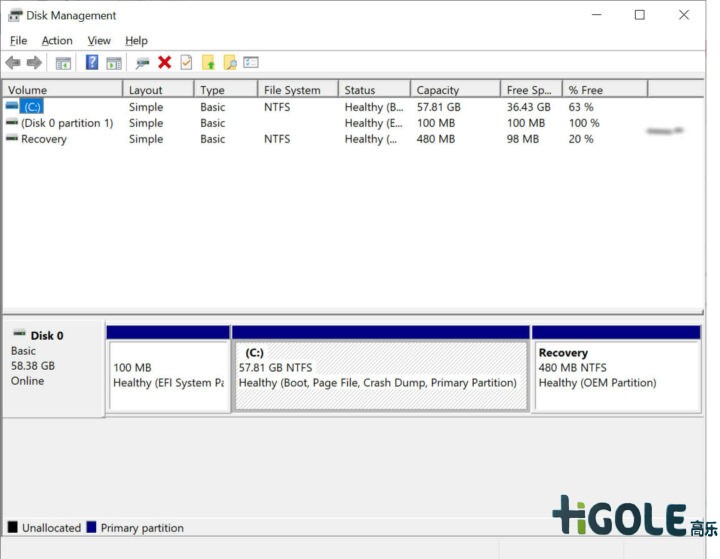Click the Status column header
Image resolution: width=720 pixels, height=559 pixels.
tap(360, 90)
